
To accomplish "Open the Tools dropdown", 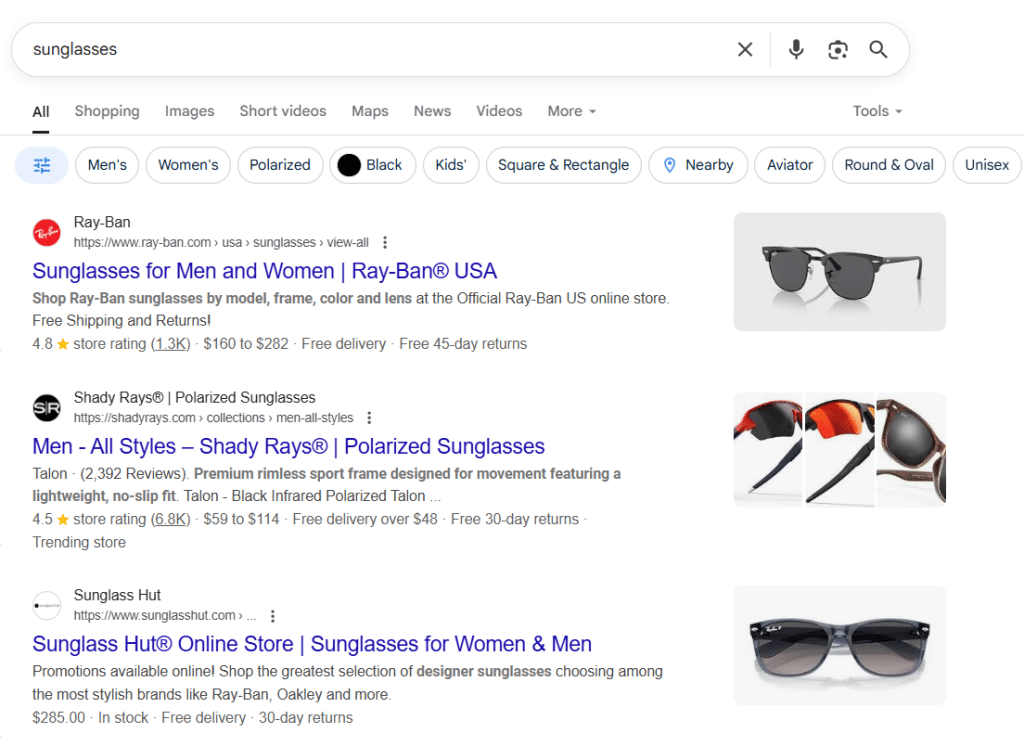I will [x=877, y=111].
